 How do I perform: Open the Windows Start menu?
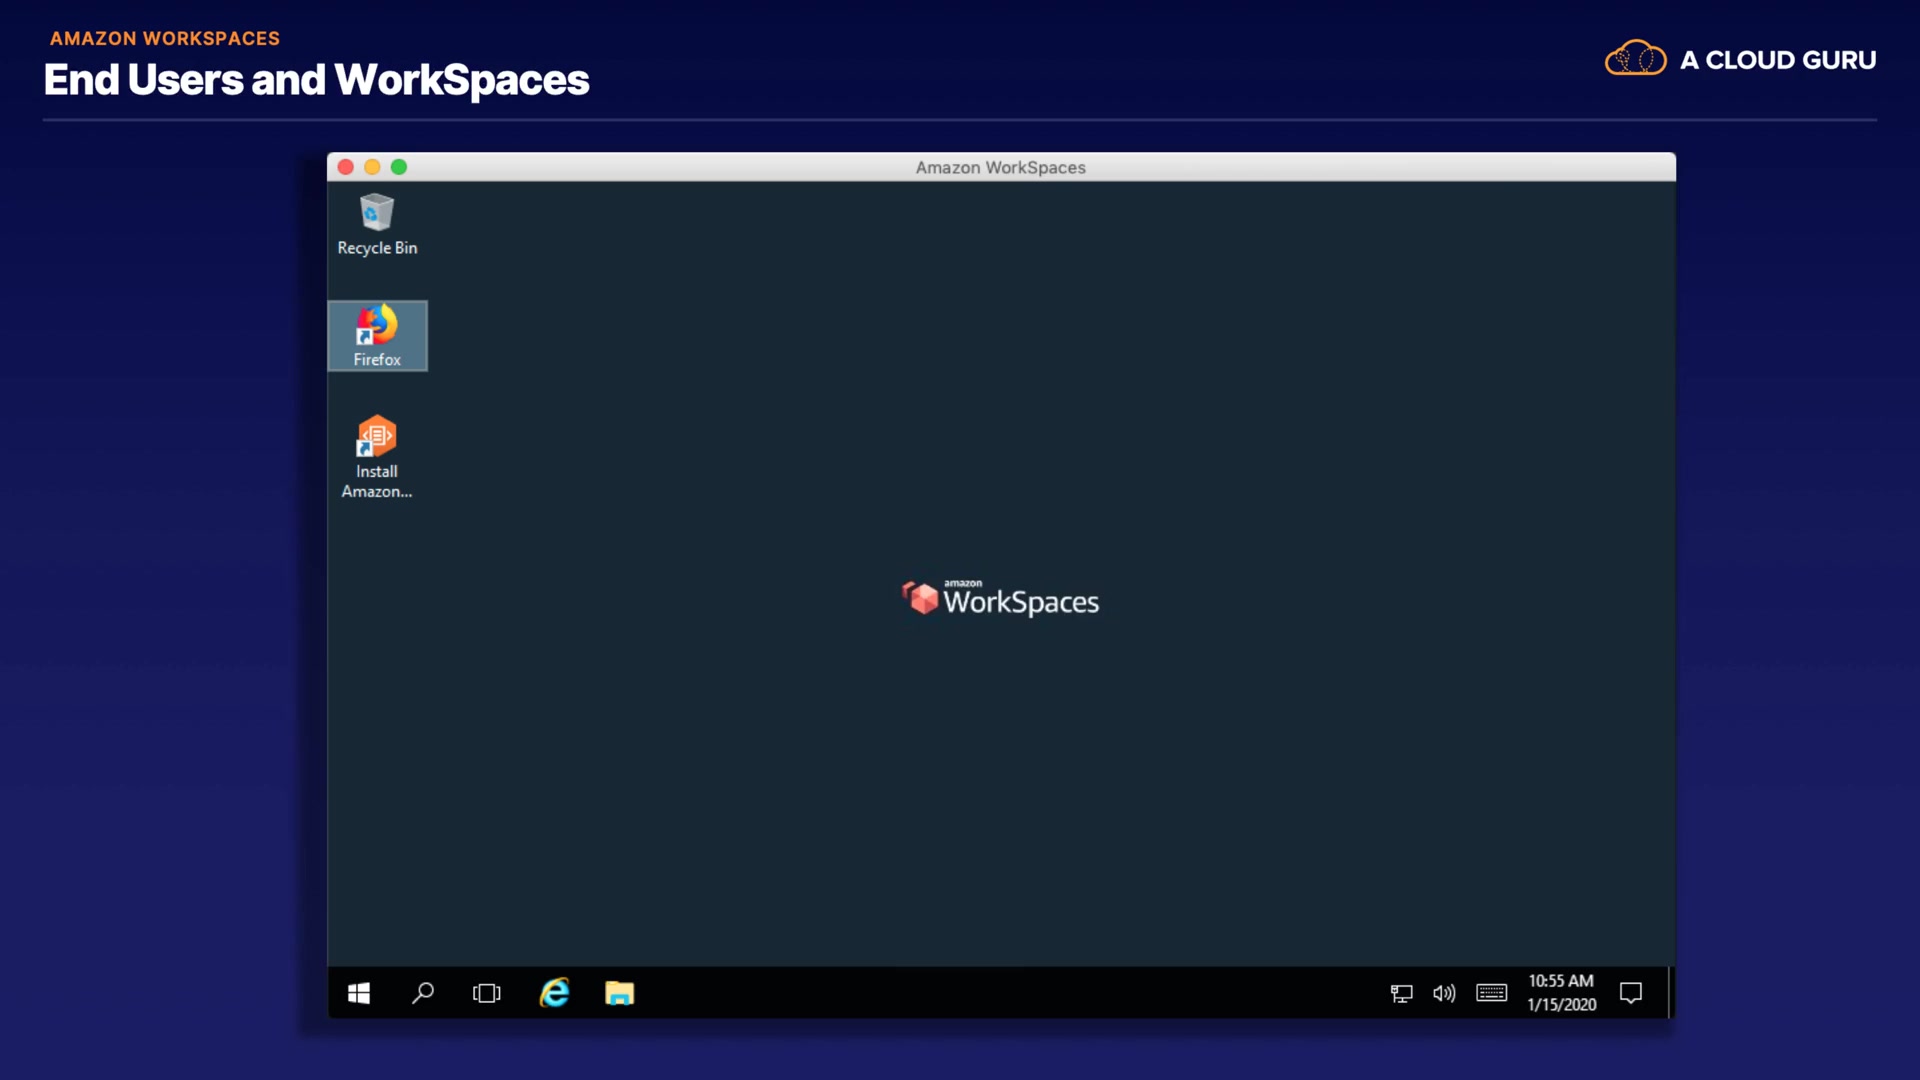359,993
